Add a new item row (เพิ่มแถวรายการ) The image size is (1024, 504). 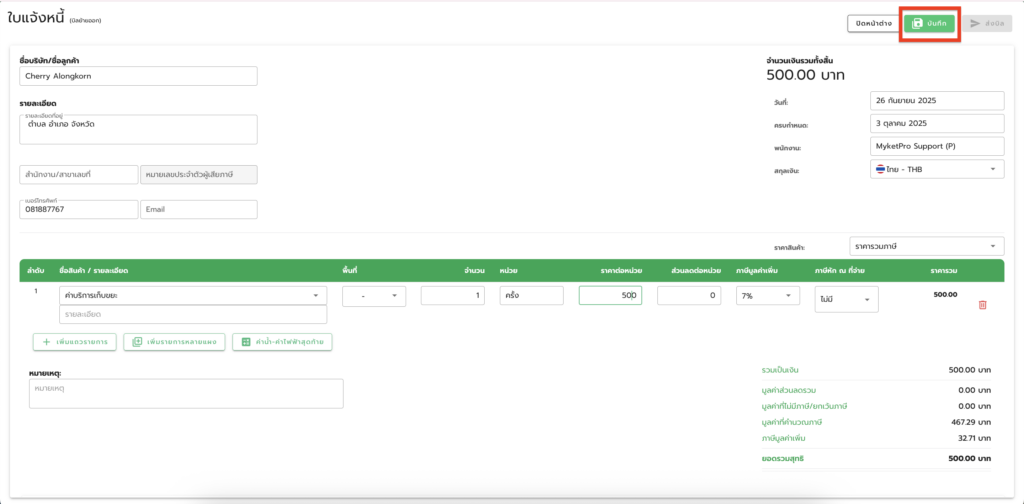[x=75, y=342]
